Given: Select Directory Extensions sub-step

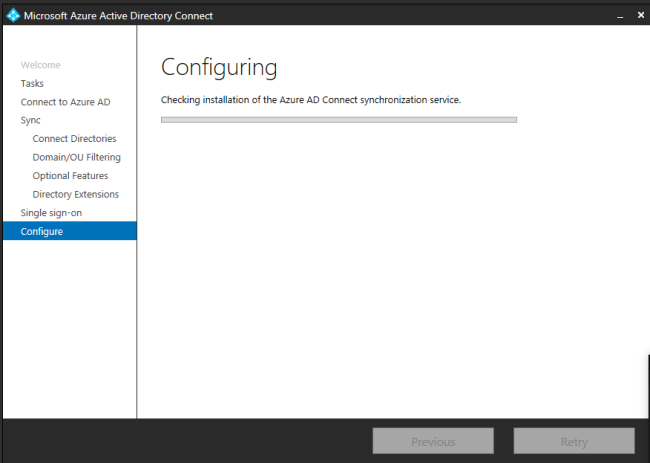Looking at the screenshot, I should [x=75, y=194].
